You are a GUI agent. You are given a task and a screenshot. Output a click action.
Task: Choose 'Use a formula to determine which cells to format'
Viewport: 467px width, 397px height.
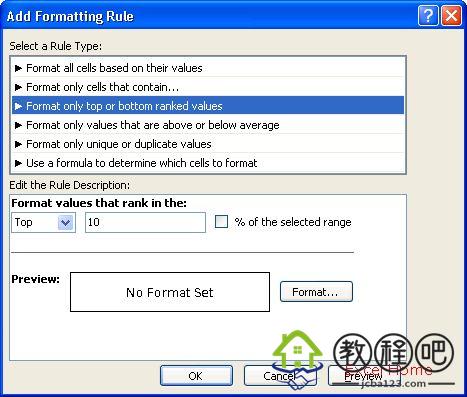pos(208,163)
